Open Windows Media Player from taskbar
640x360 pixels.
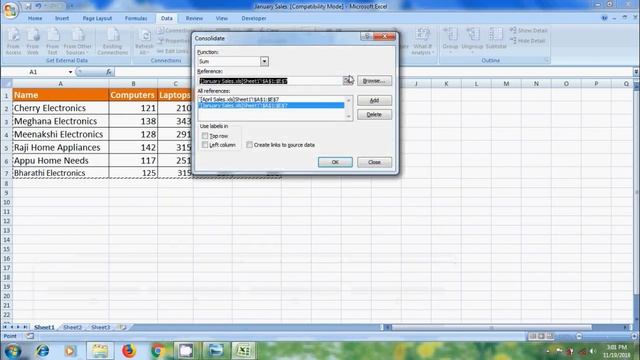pyautogui.click(x=70, y=351)
